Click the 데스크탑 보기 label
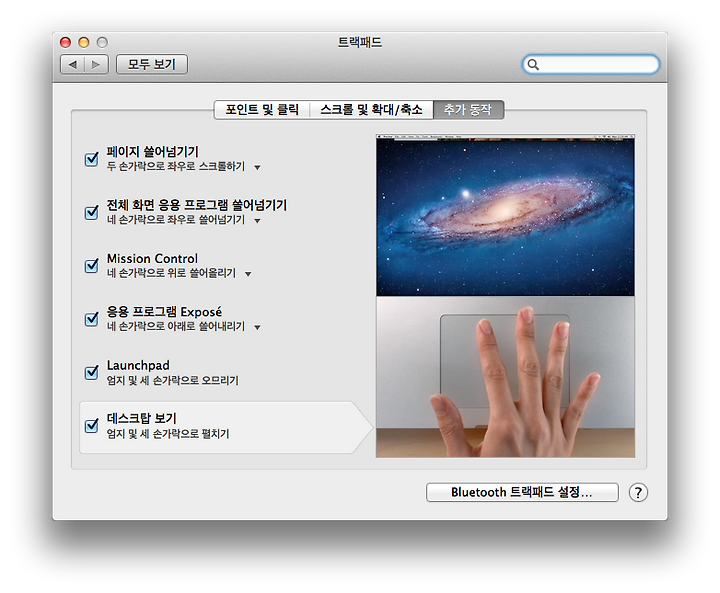 coord(141,418)
